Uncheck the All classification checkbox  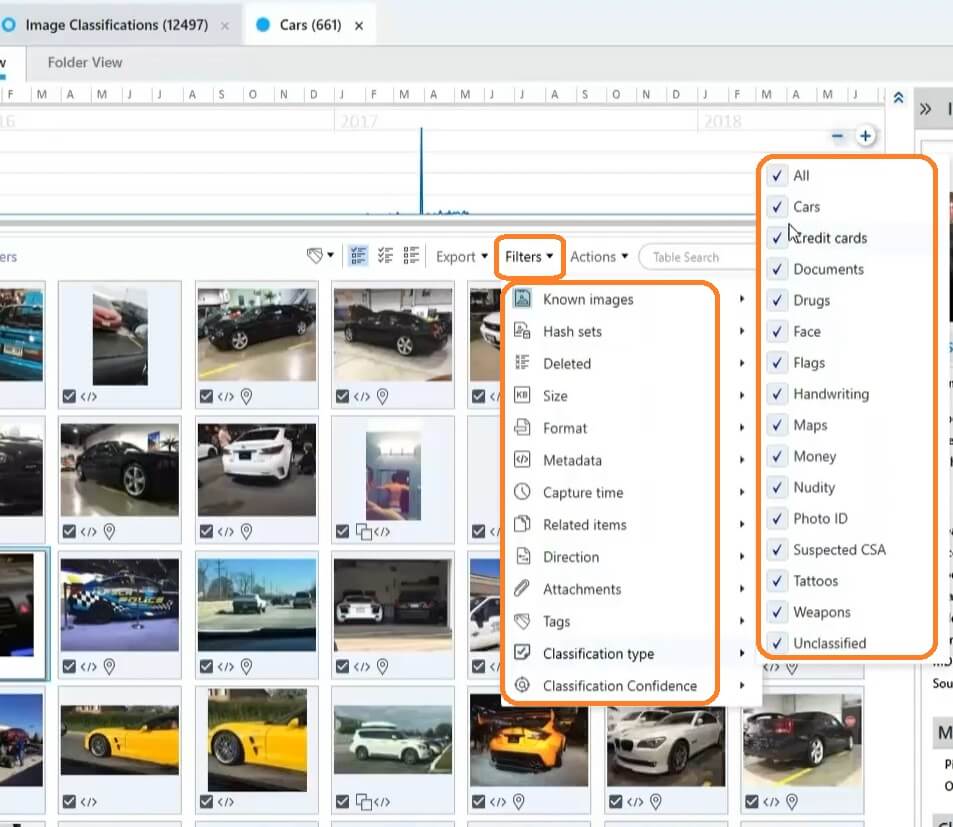click(x=777, y=176)
